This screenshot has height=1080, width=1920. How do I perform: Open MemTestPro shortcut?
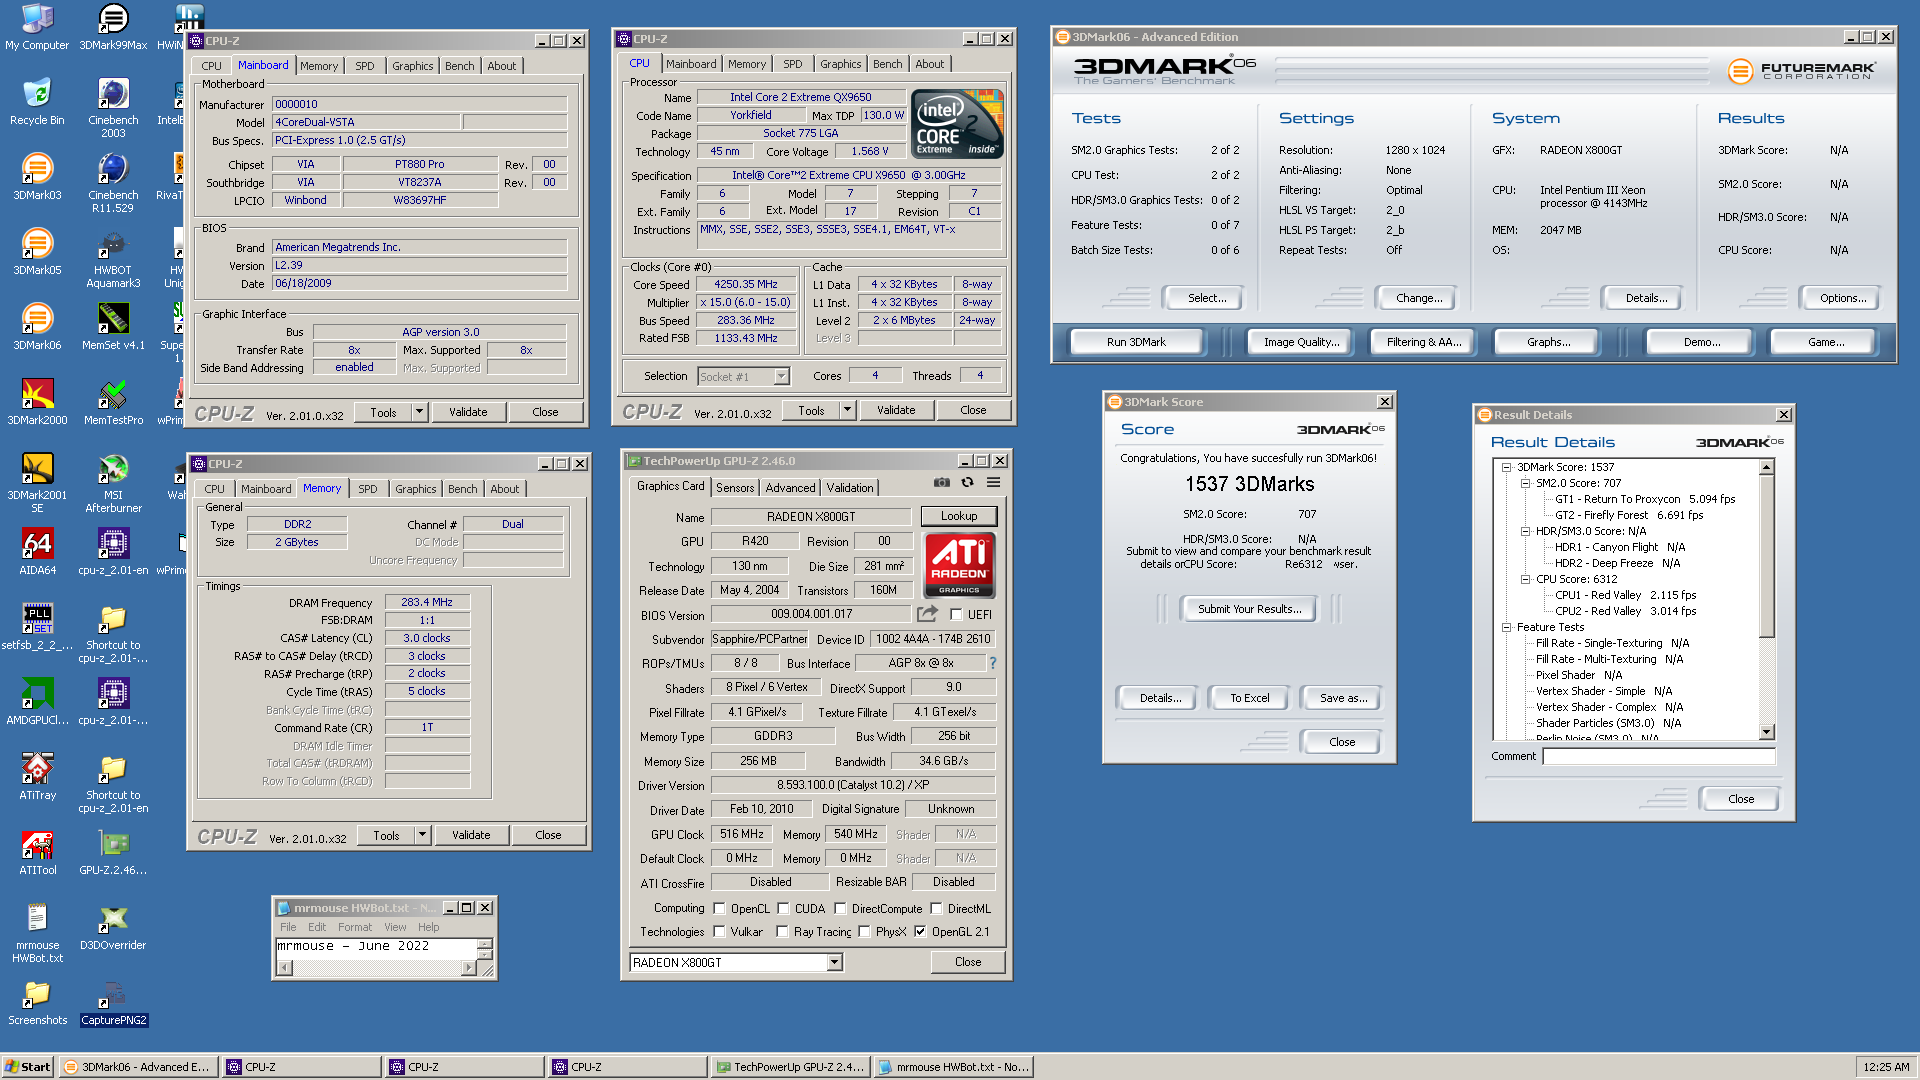(x=113, y=402)
